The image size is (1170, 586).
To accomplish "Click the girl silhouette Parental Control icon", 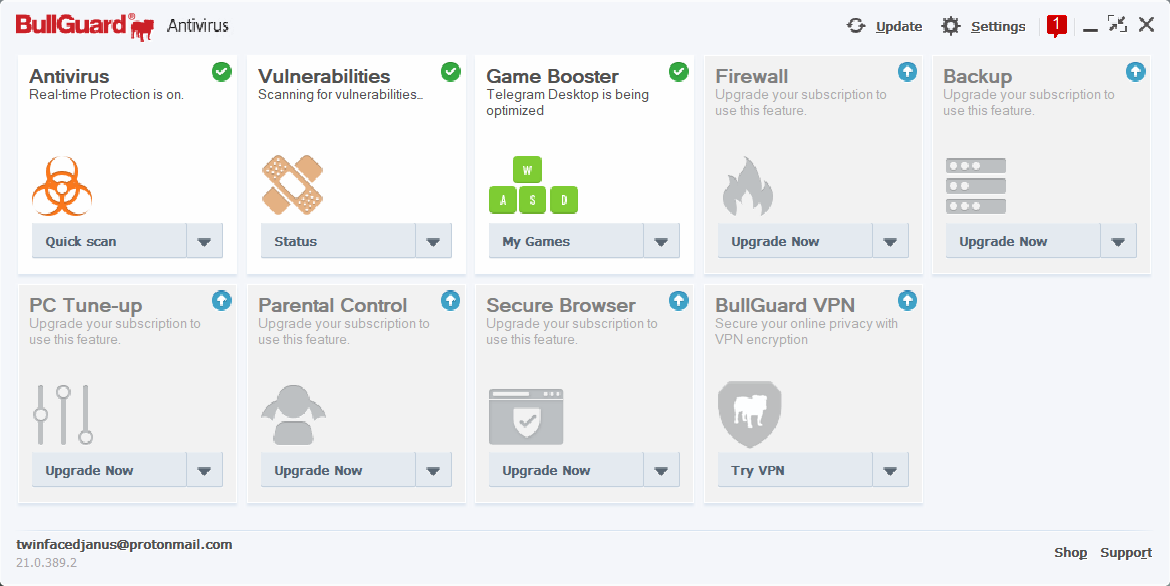I will [x=293, y=415].
